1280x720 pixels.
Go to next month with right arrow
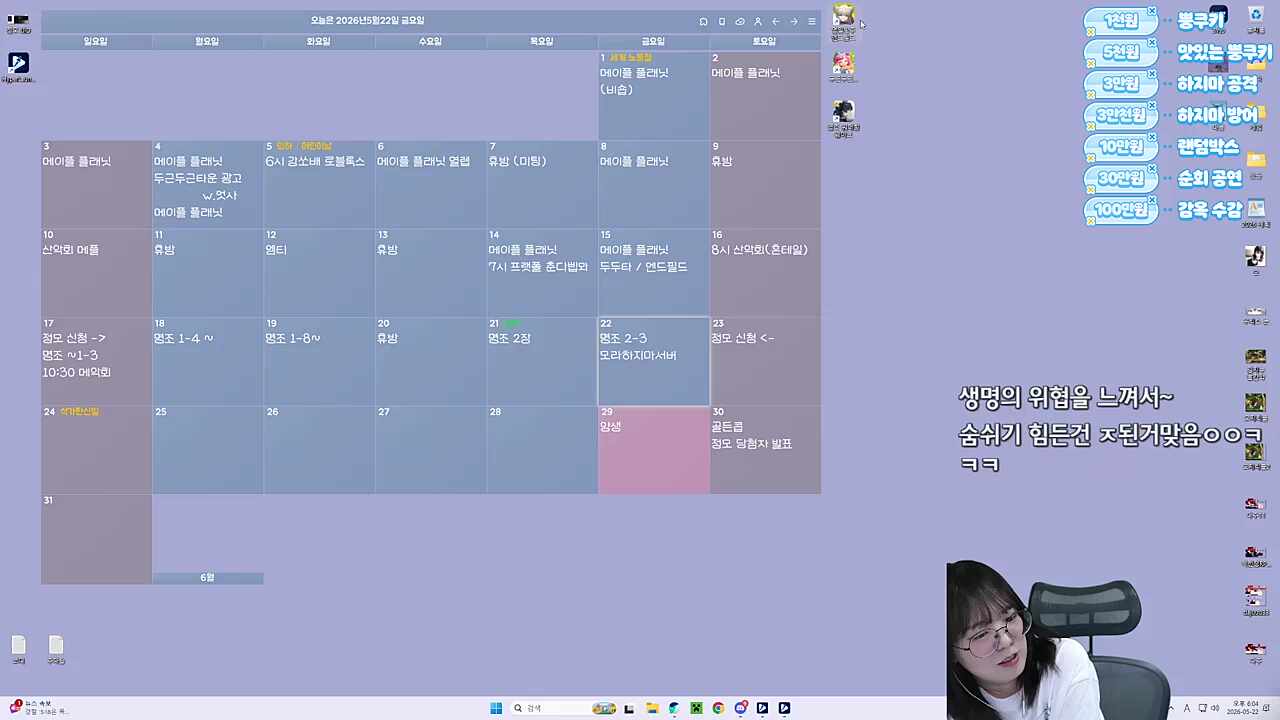pos(794,21)
